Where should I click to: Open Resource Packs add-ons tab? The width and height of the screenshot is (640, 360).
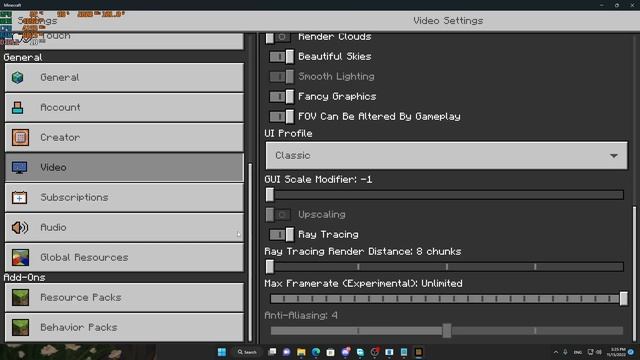(x=124, y=298)
